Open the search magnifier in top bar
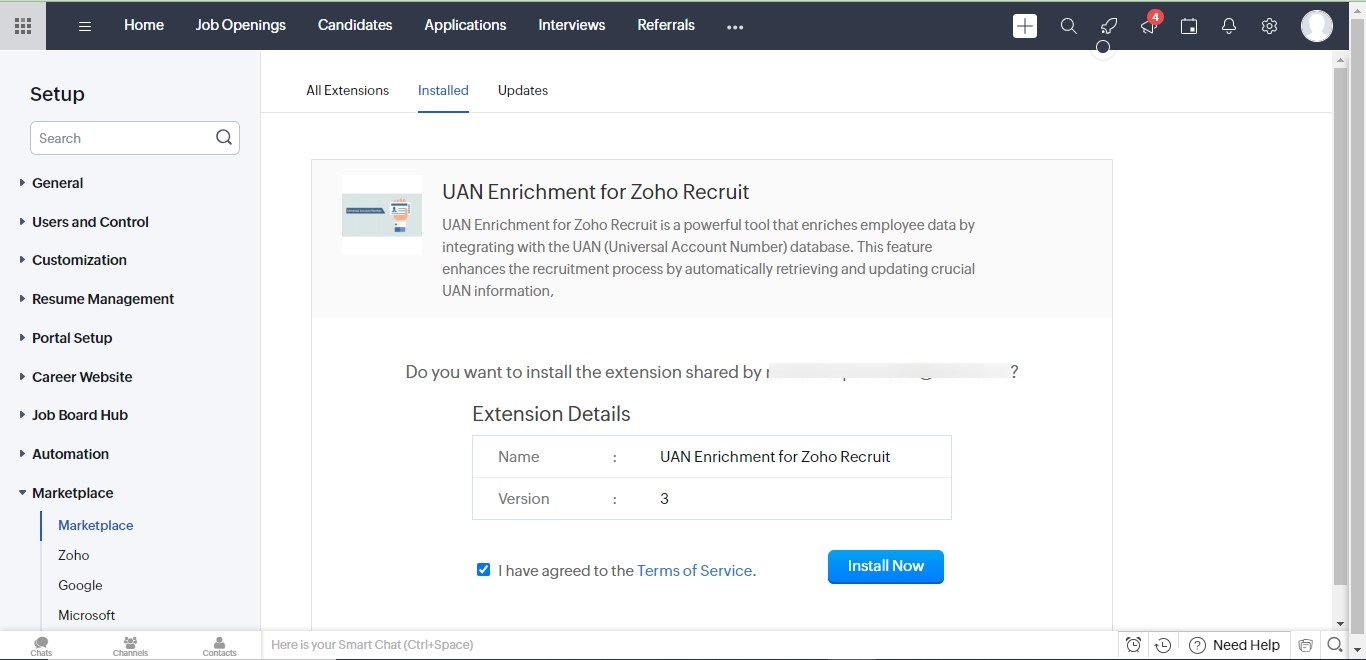Viewport: 1366px width, 660px height. [x=1068, y=26]
